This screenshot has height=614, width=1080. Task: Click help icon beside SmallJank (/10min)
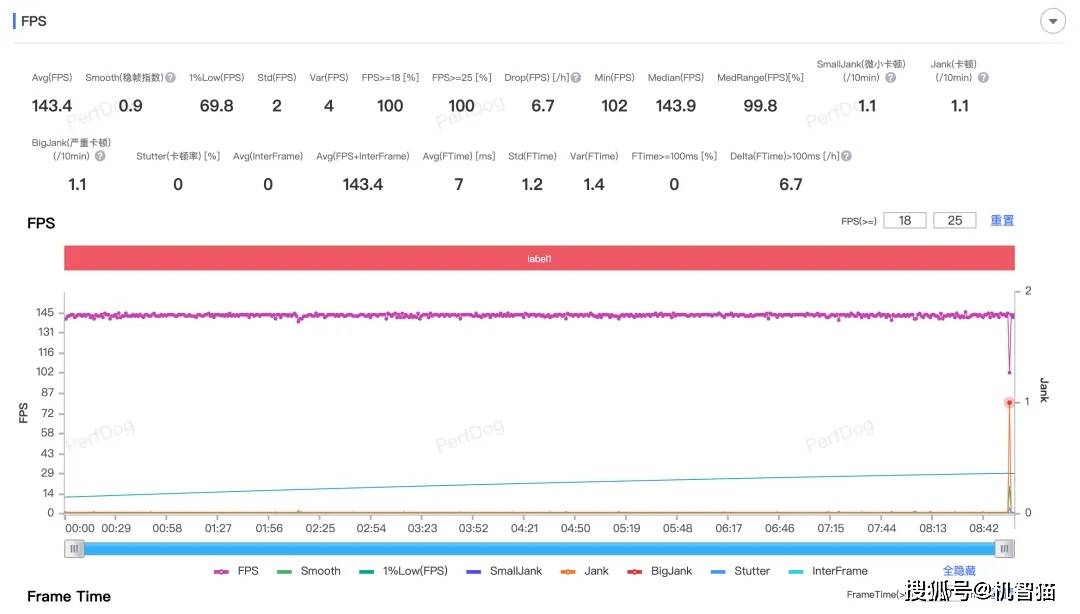[x=891, y=78]
